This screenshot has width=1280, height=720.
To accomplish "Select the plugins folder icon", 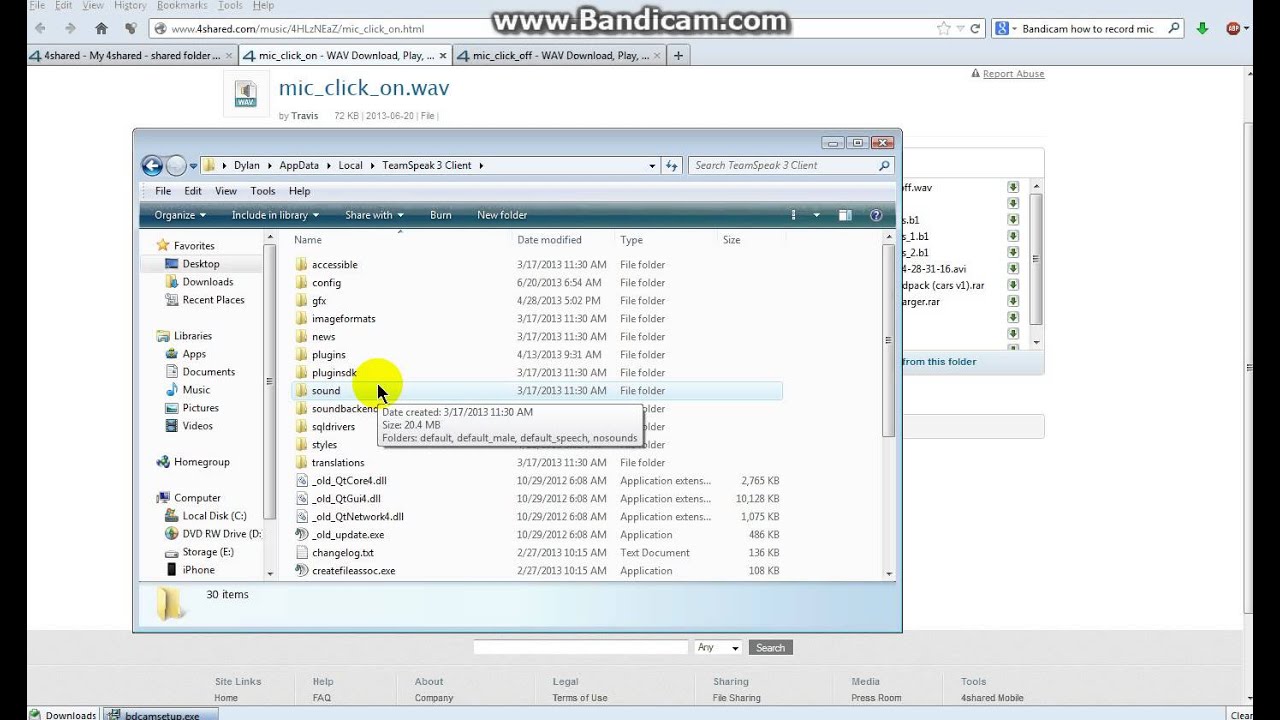I will pos(302,355).
